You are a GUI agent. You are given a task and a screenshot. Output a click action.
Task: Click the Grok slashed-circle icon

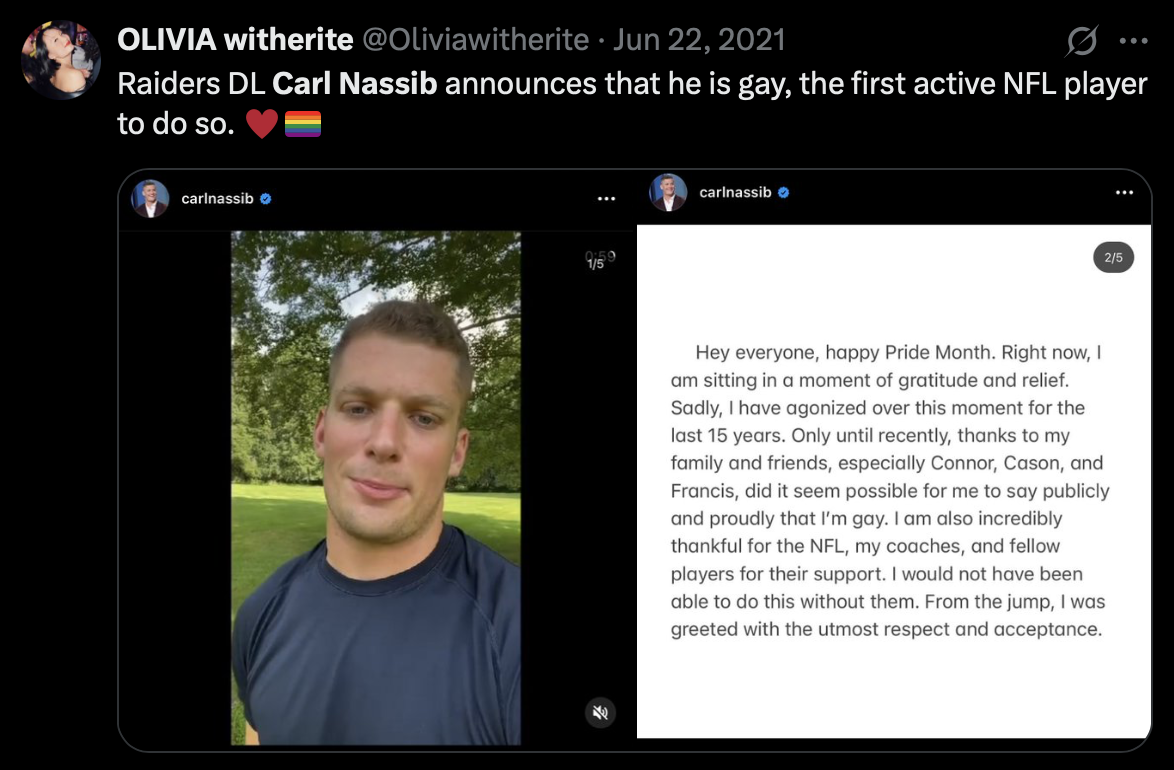point(1082,40)
